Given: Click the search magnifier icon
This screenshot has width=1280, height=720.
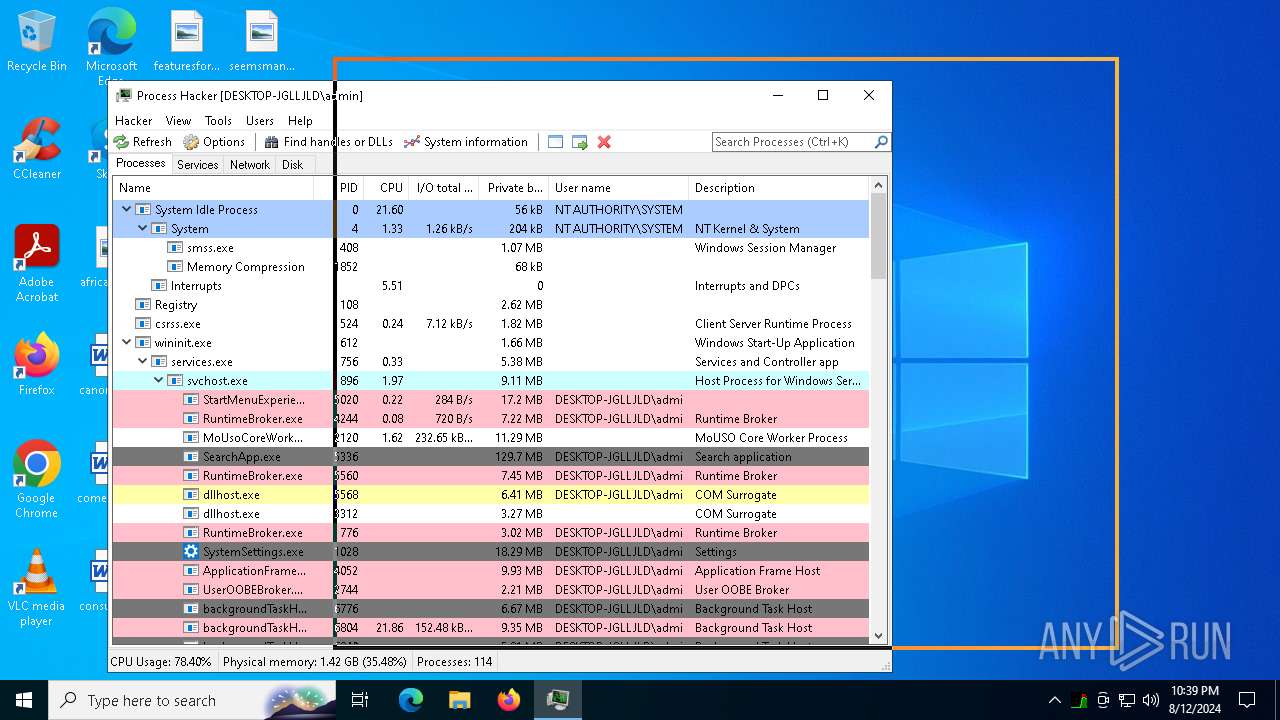Looking at the screenshot, I should 881,142.
